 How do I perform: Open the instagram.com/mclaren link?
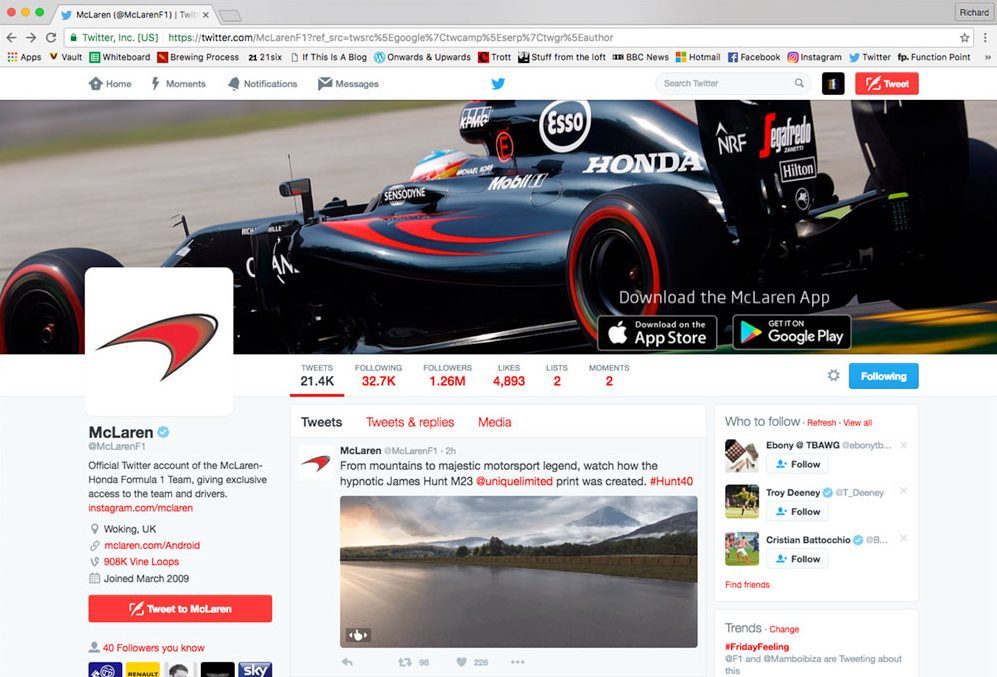point(140,508)
